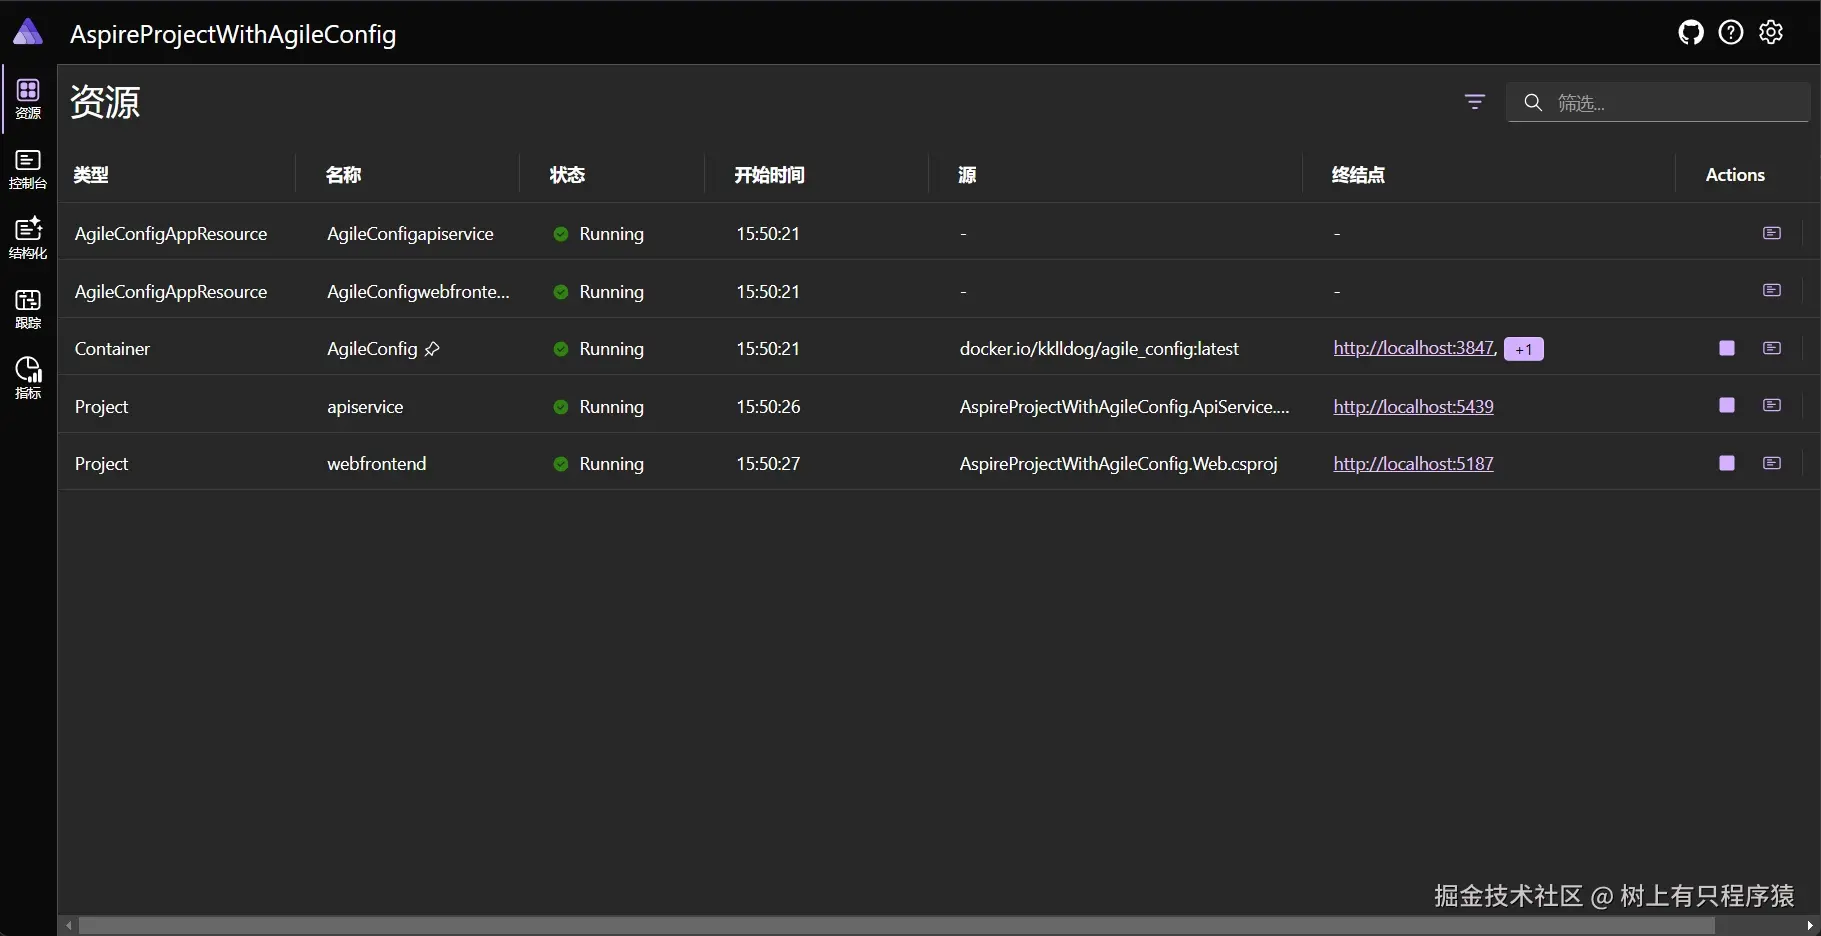Click the Actions column header
1821x936 pixels.
(1735, 175)
